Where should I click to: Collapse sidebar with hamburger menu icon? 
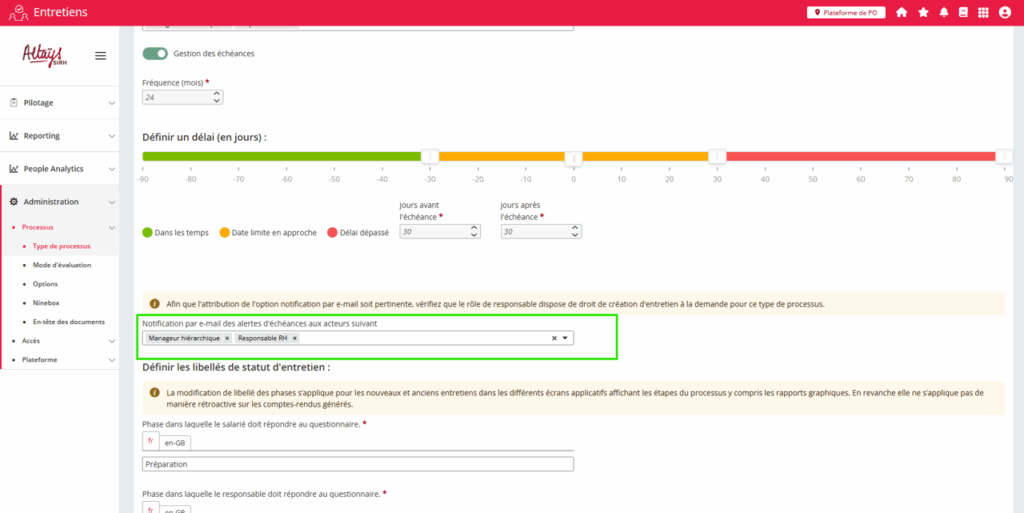pos(100,56)
